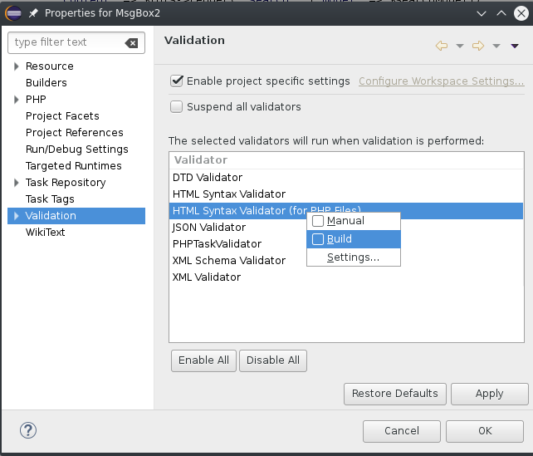This screenshot has height=456, width=533.
Task: Click Restore Defaults button
Action: (x=395, y=394)
